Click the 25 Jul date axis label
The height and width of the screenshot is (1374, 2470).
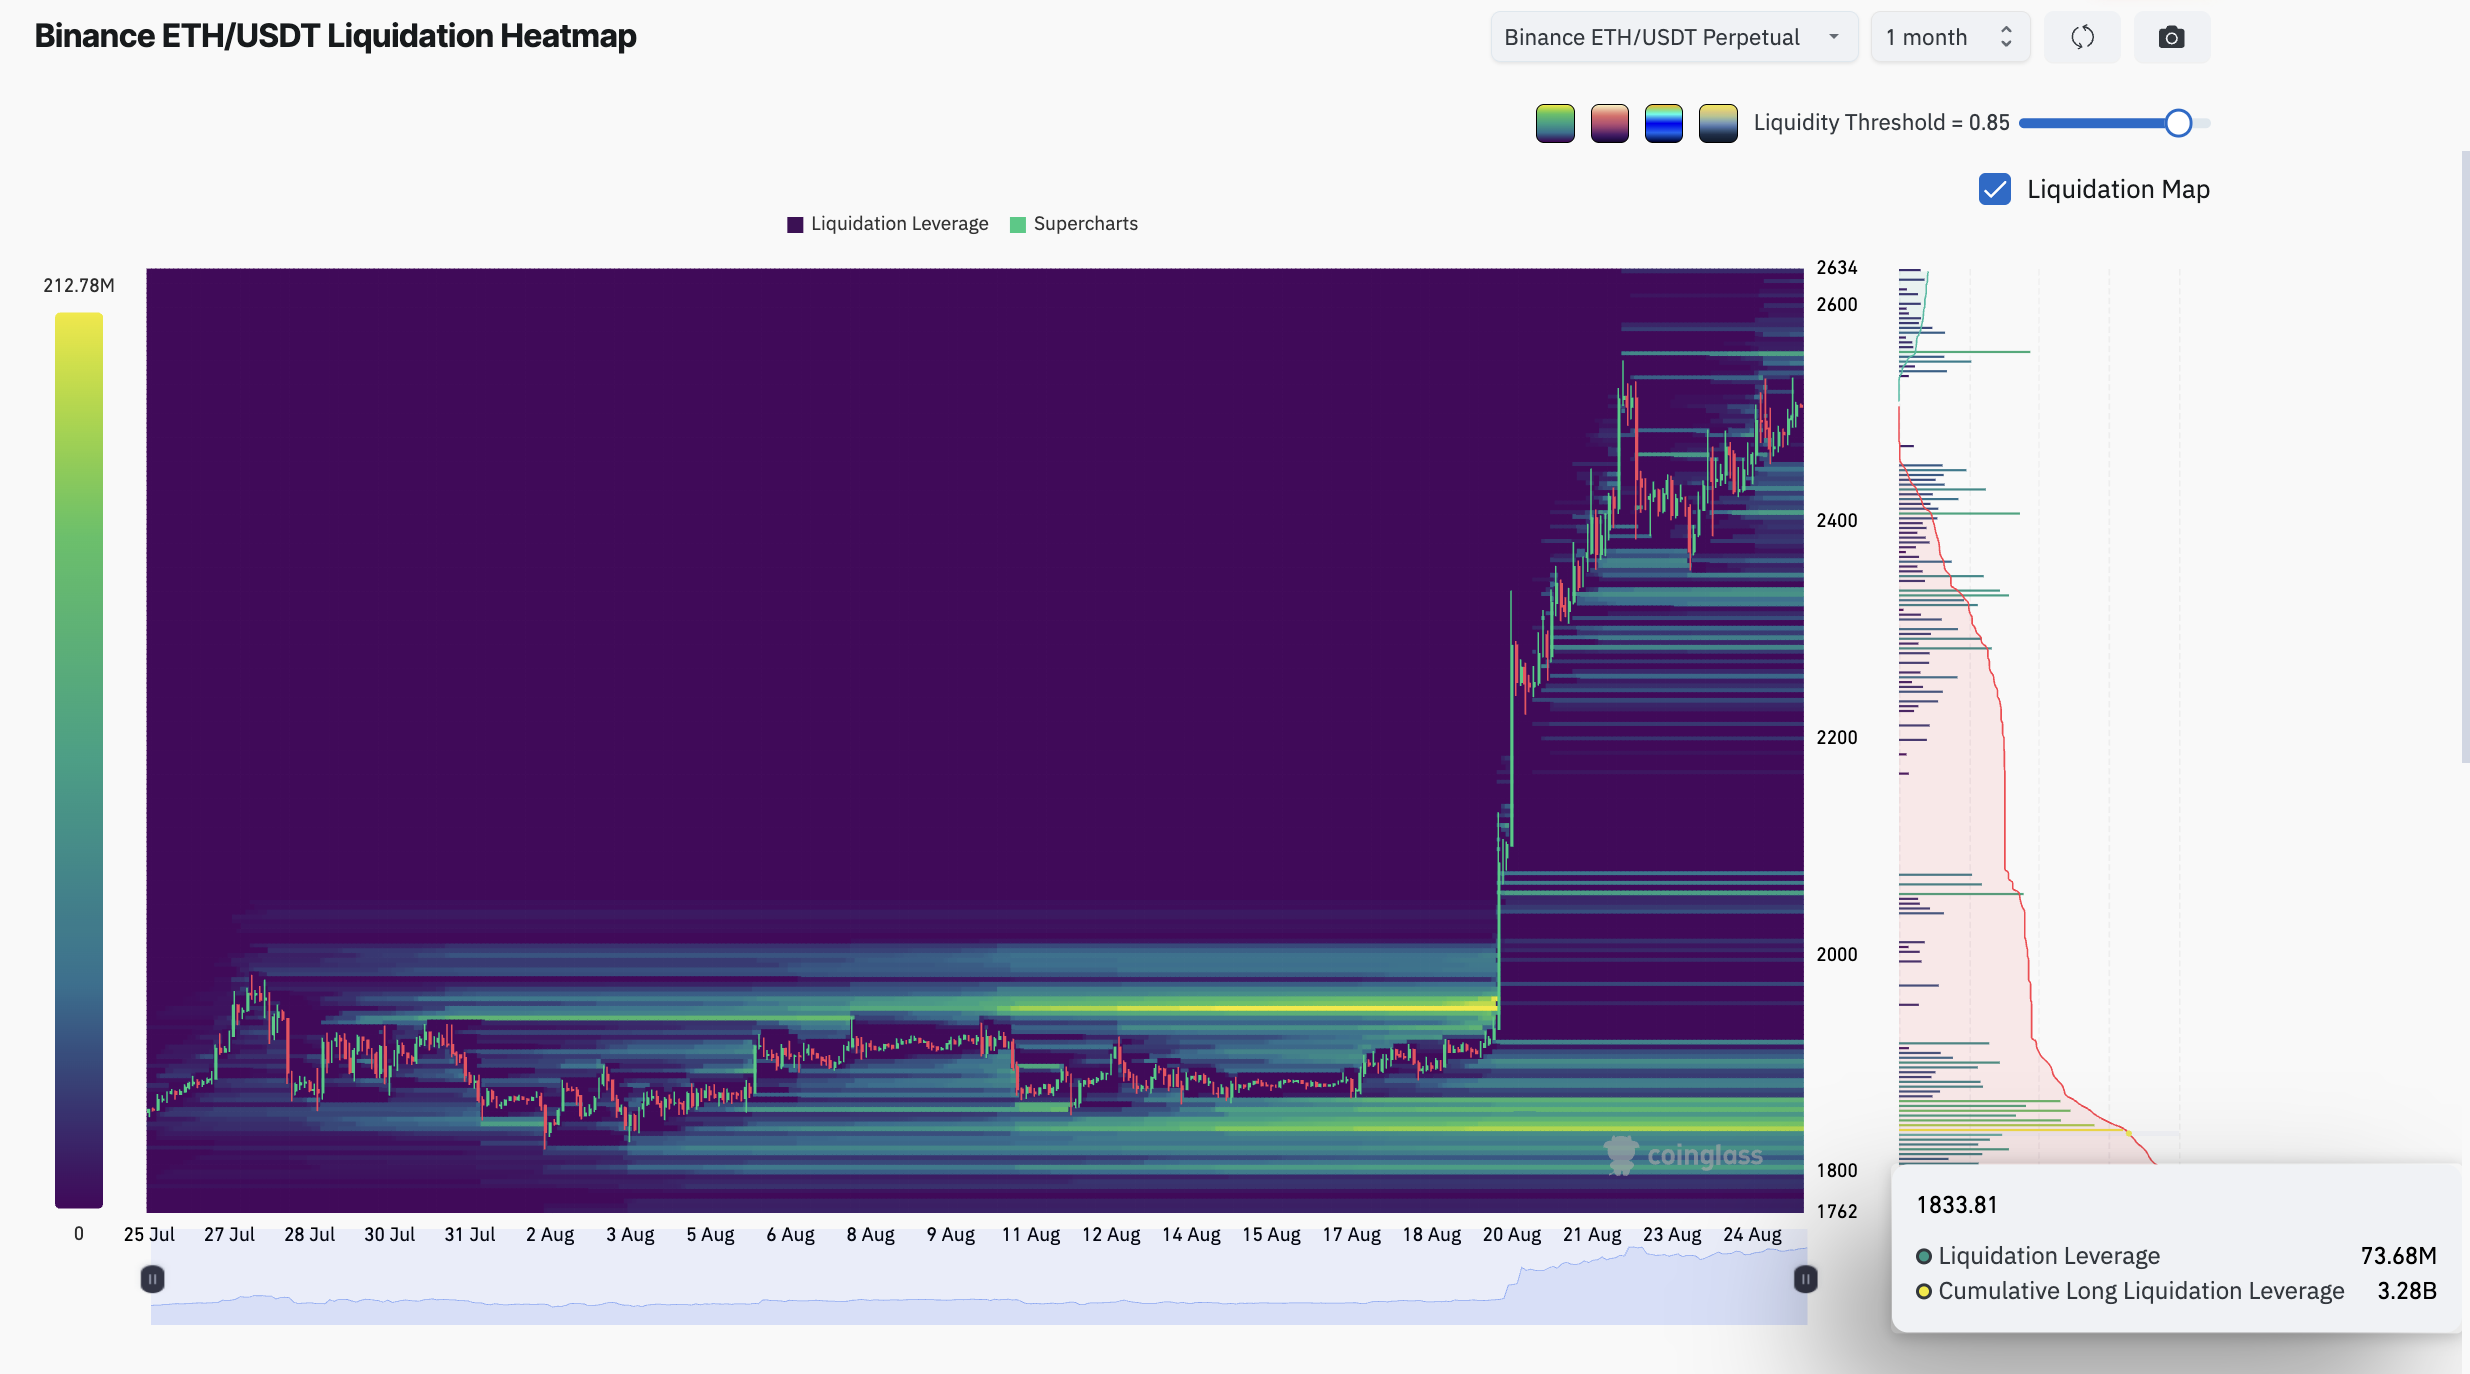click(x=149, y=1235)
